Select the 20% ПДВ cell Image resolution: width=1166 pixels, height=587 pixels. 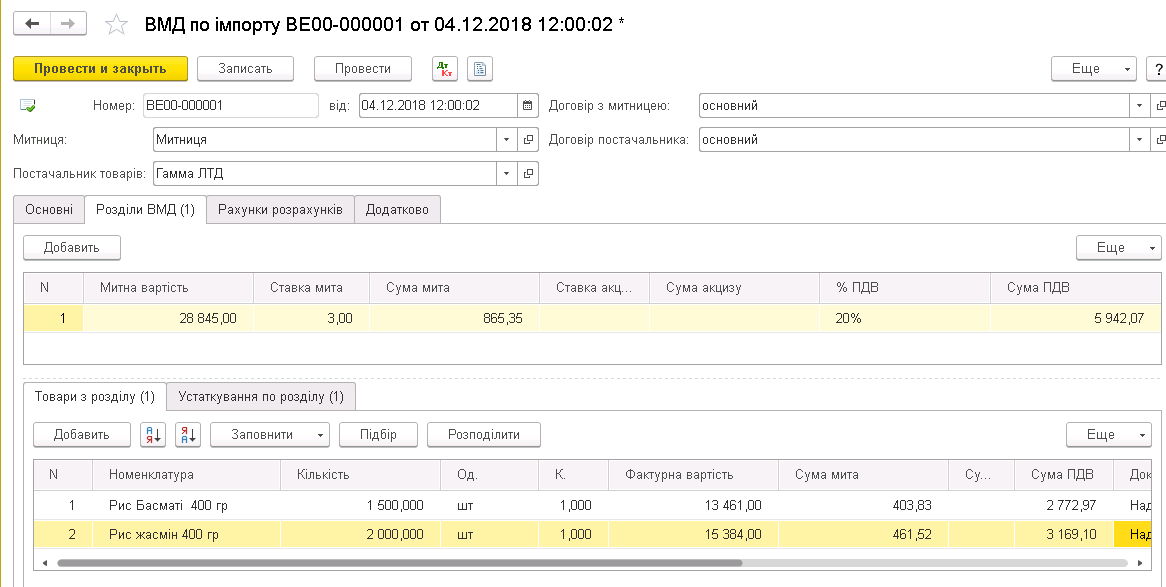point(905,318)
